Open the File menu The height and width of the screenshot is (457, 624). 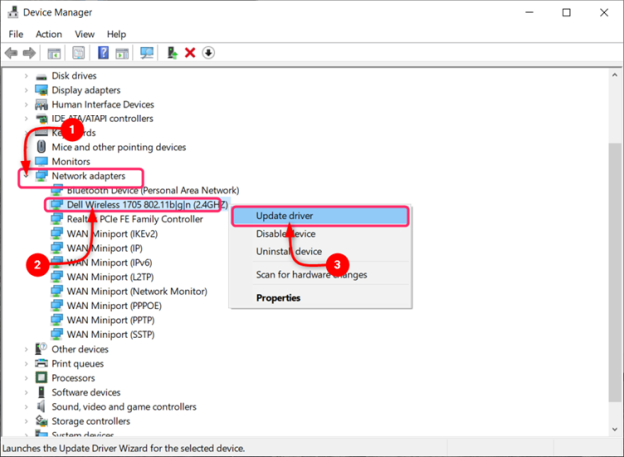click(x=16, y=34)
